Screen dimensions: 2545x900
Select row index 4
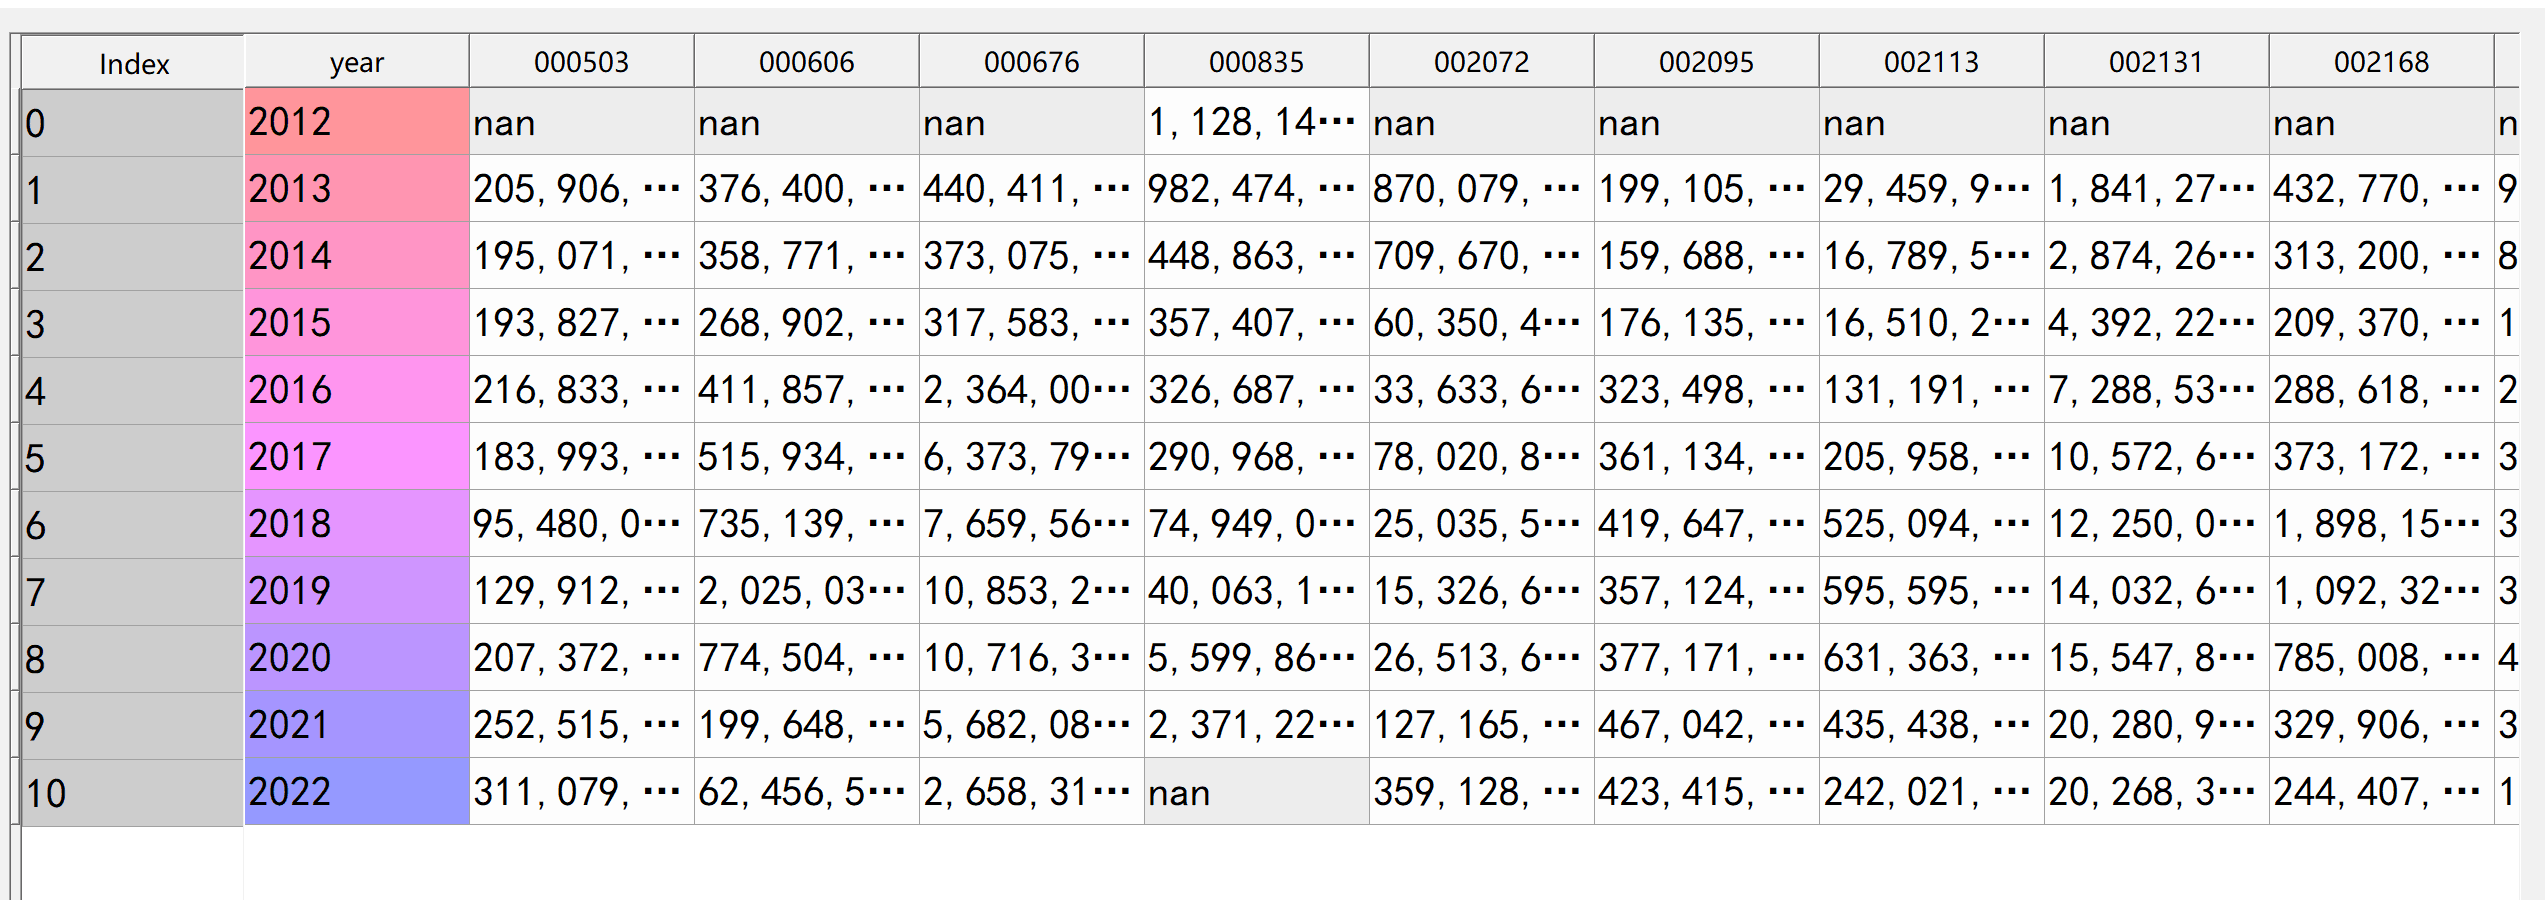coord(133,390)
